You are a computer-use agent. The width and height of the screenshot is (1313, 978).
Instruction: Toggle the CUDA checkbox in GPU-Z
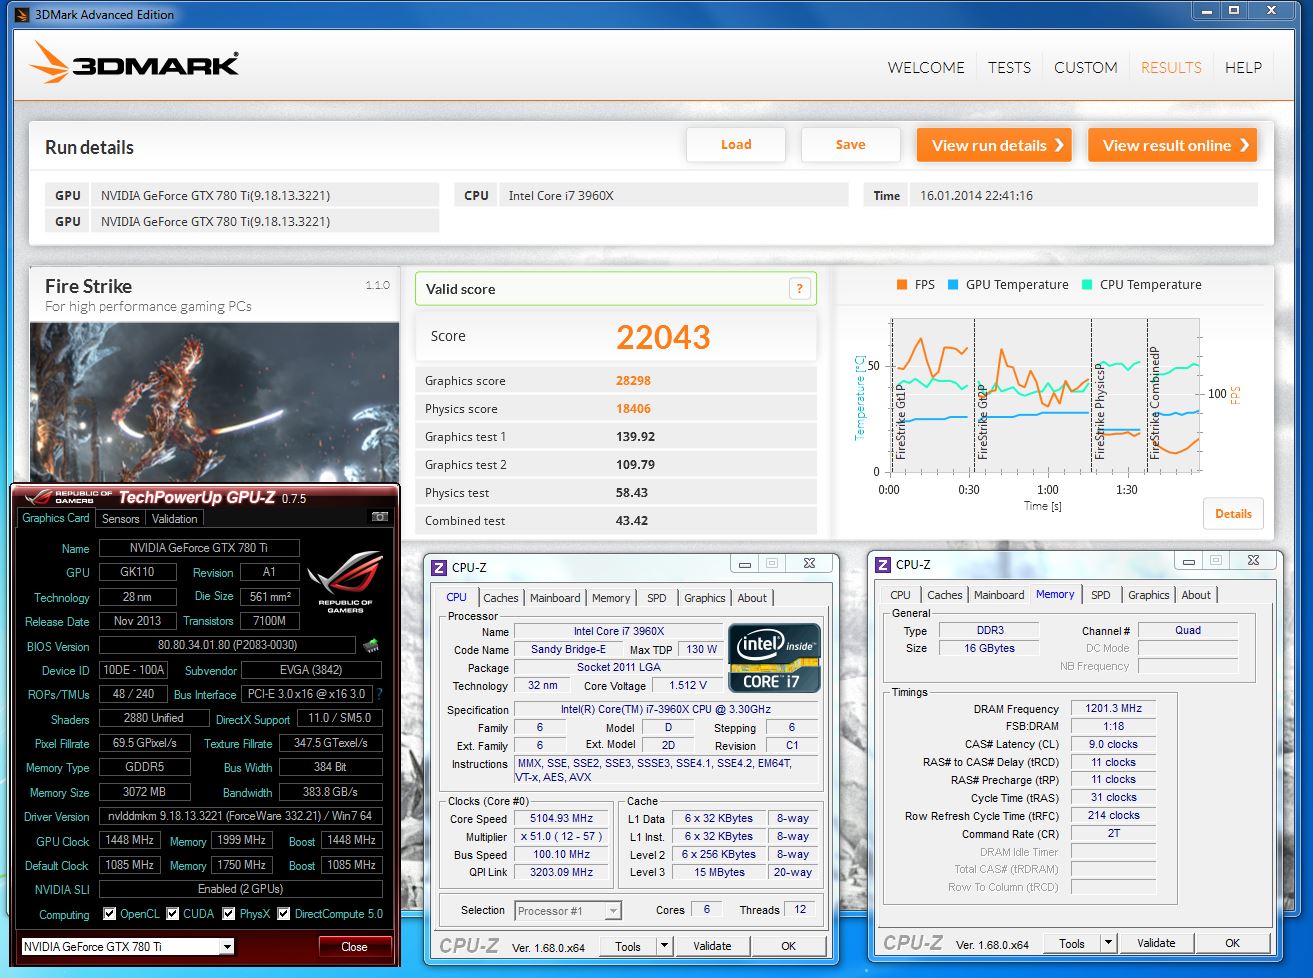point(173,914)
